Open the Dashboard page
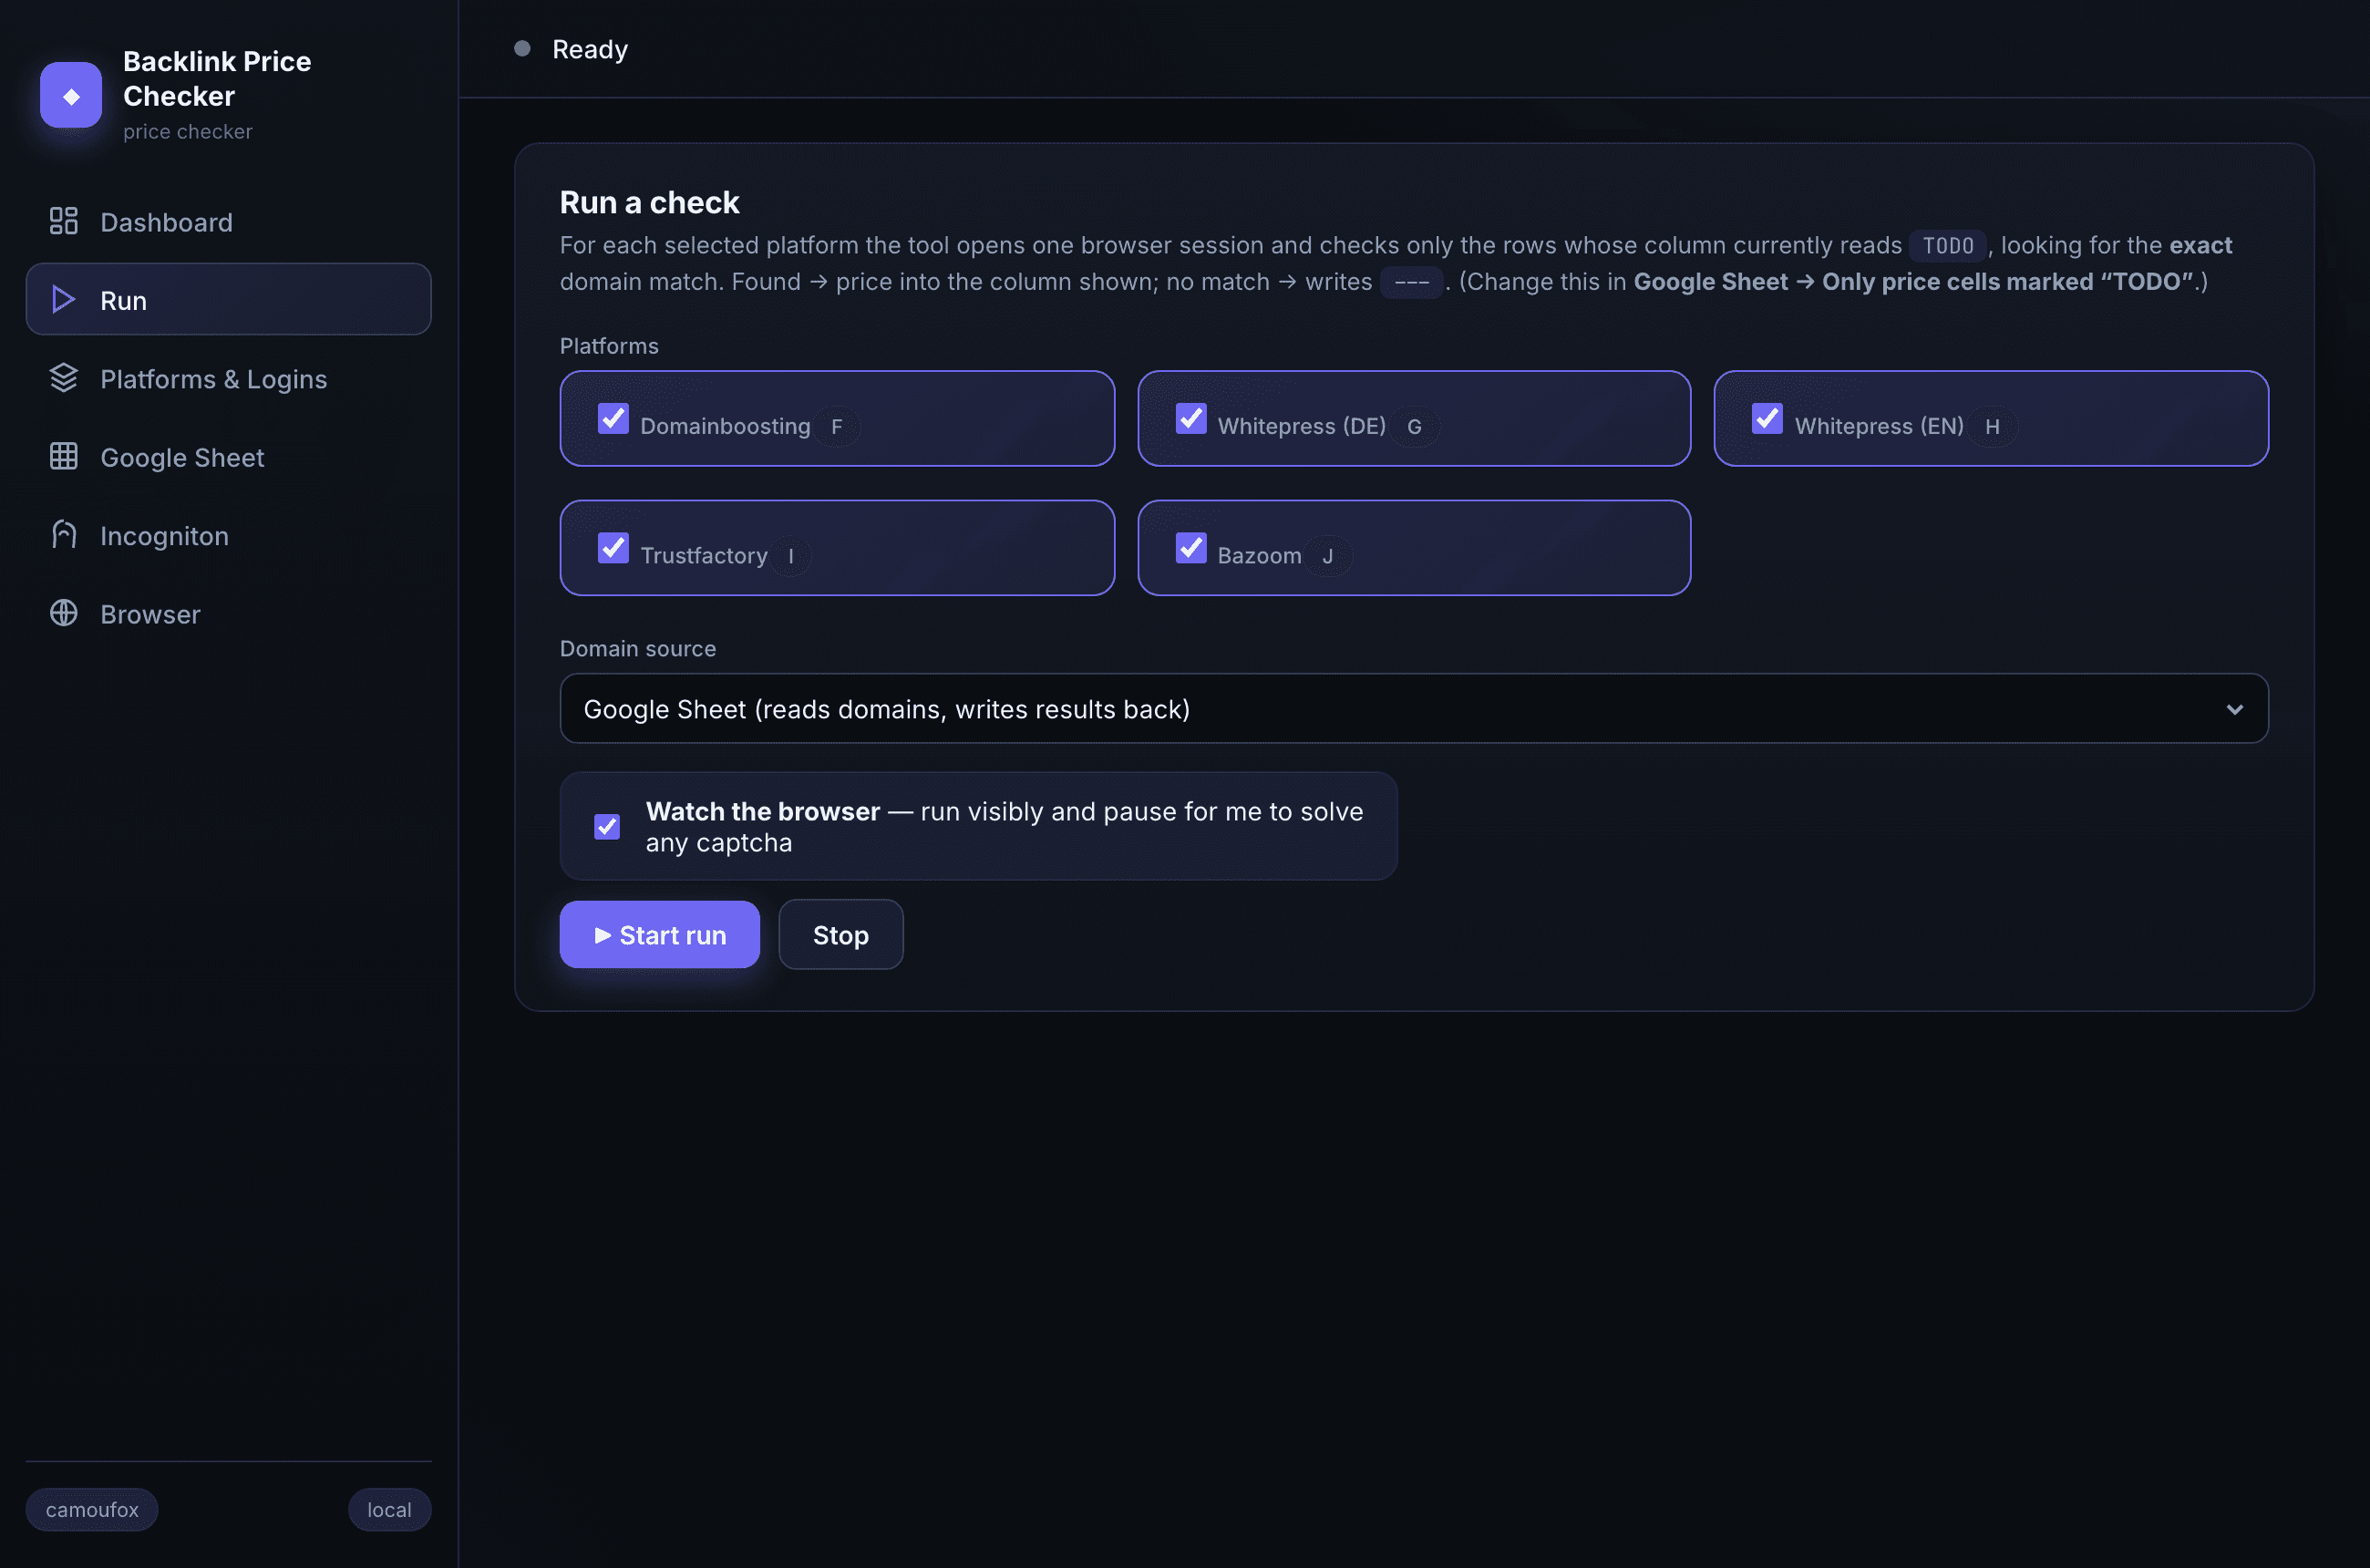This screenshot has width=2370, height=1568. pyautogui.click(x=228, y=221)
